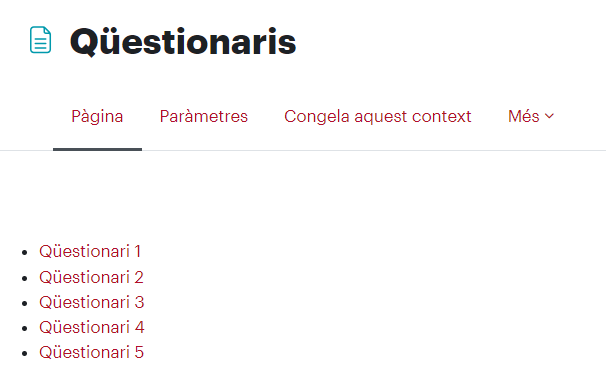The image size is (606, 387).
Task: Click the bullet before Qüestionari 2
Action: click(x=25, y=278)
